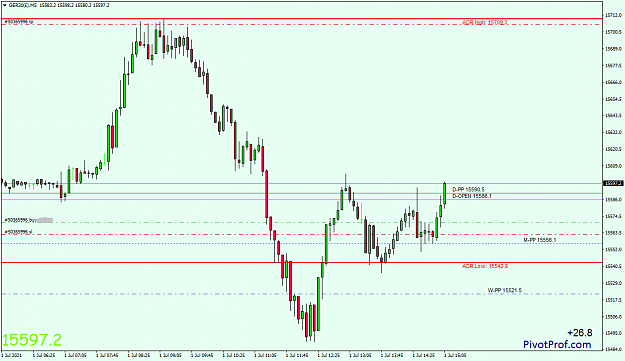Click the D-PP 15590.5 pivot label

pos(468,189)
